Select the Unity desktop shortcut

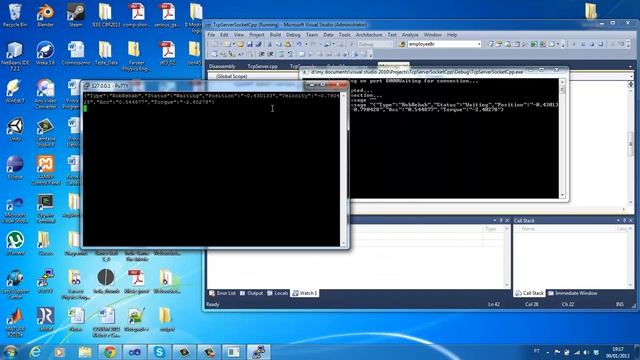click(x=15, y=129)
